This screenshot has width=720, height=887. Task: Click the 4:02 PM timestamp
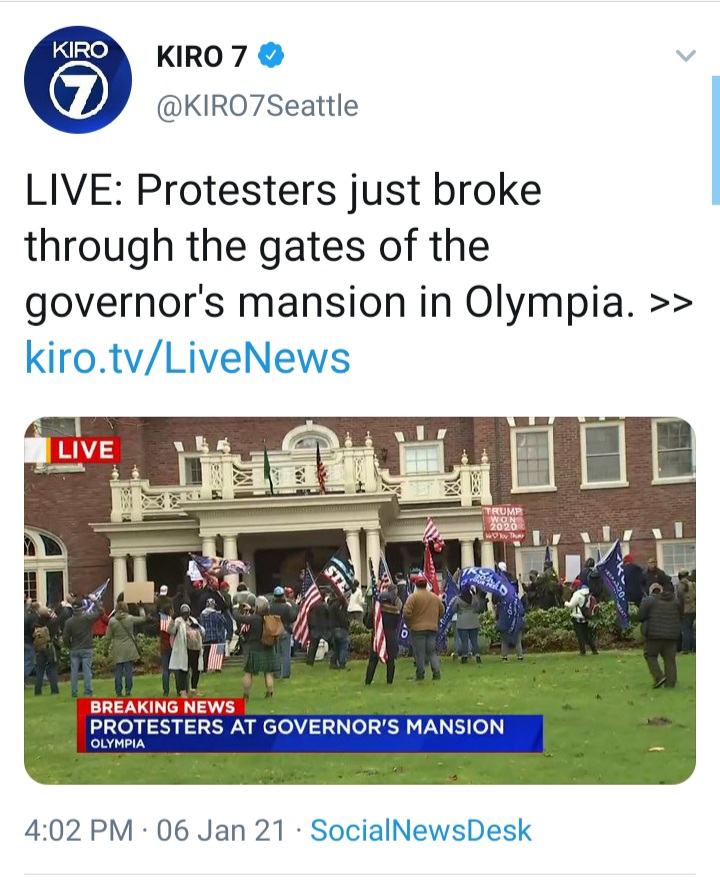(79, 830)
